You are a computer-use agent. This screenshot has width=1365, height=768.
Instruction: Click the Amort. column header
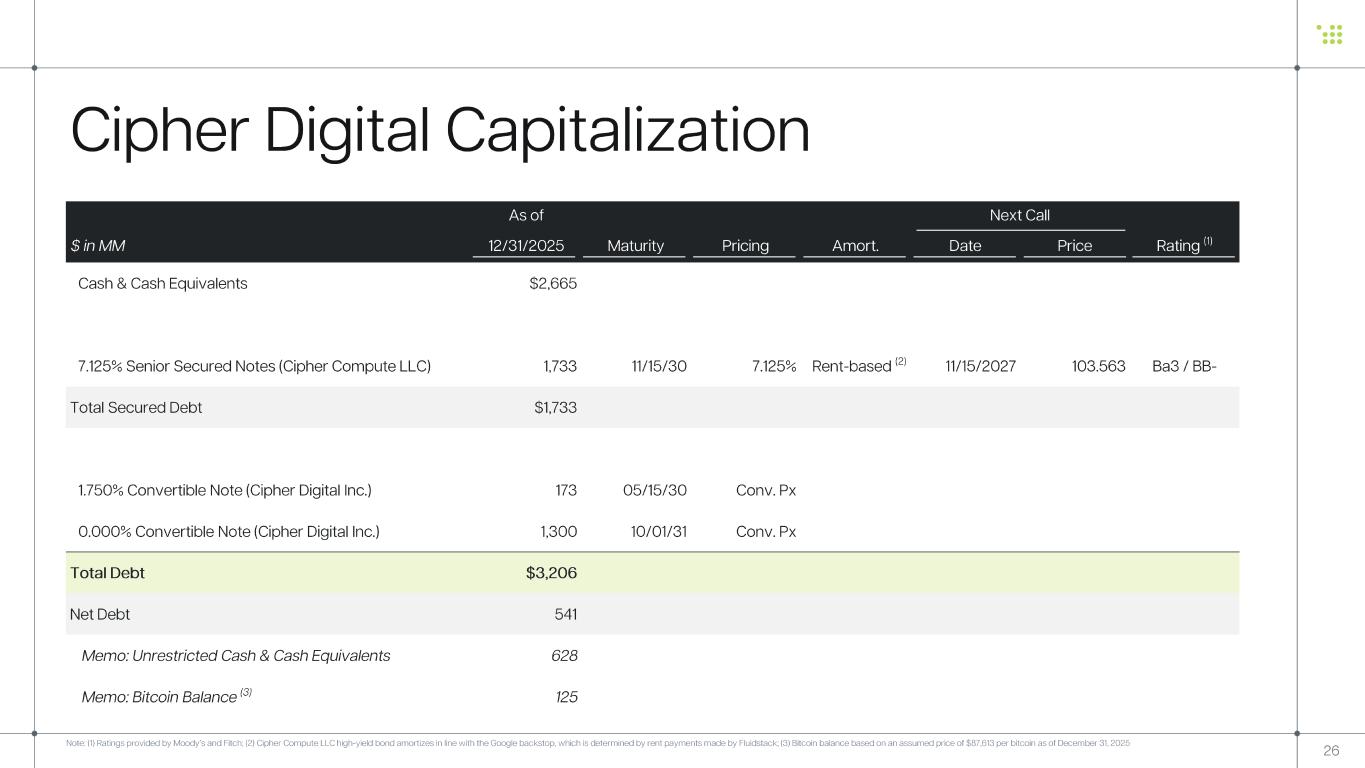coord(855,246)
